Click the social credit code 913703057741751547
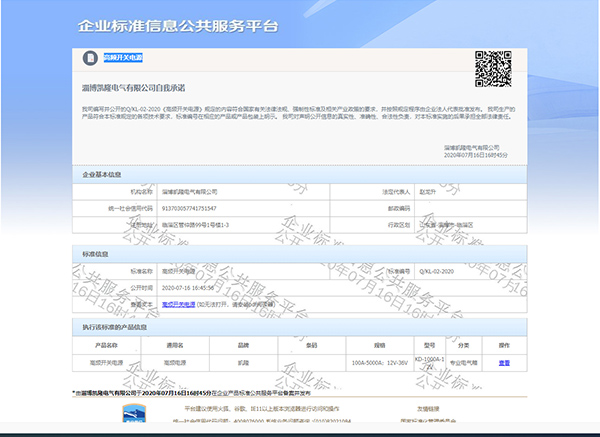This screenshot has width=600, height=437. click(196, 208)
